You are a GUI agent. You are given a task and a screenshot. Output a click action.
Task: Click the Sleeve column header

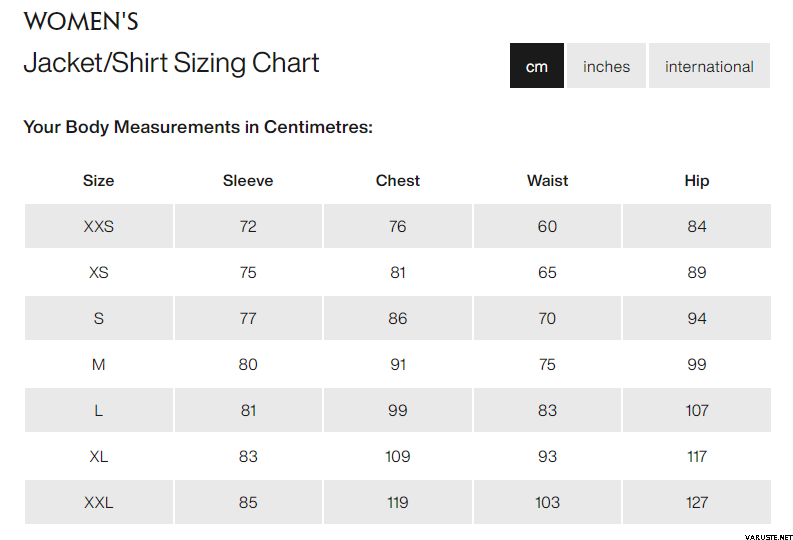(x=248, y=181)
